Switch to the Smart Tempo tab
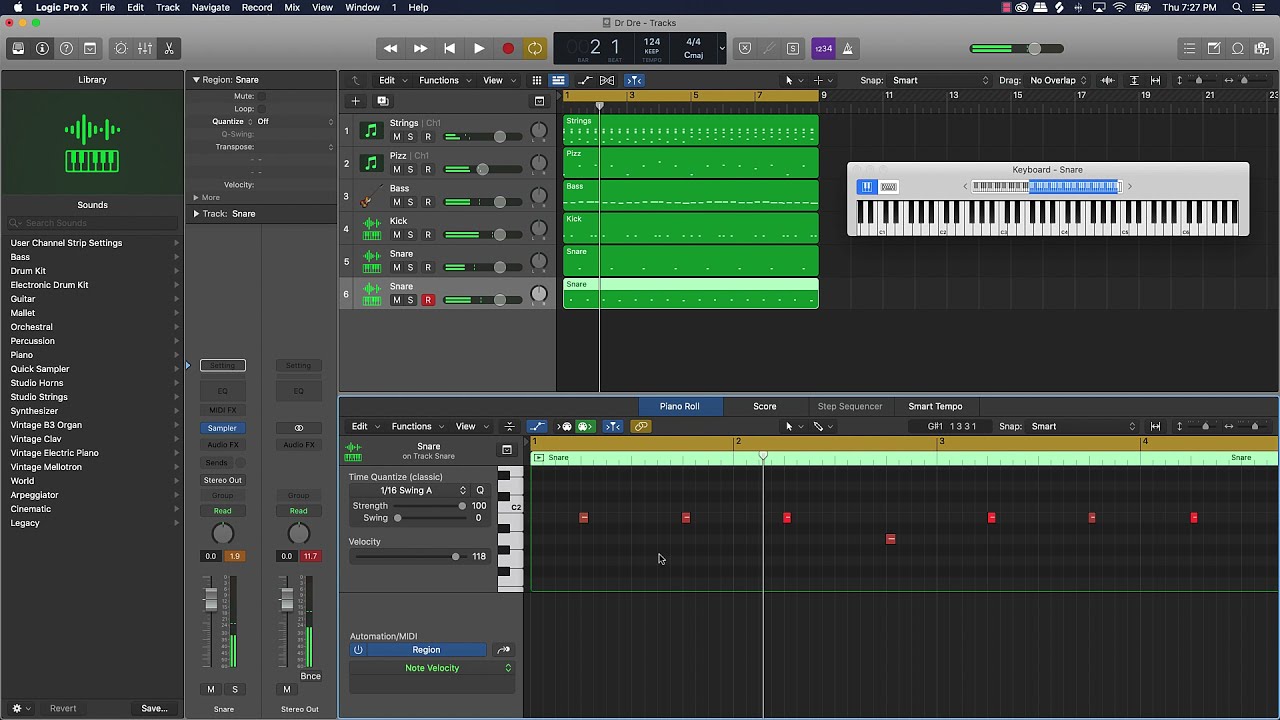Image resolution: width=1280 pixels, height=720 pixels. (935, 406)
